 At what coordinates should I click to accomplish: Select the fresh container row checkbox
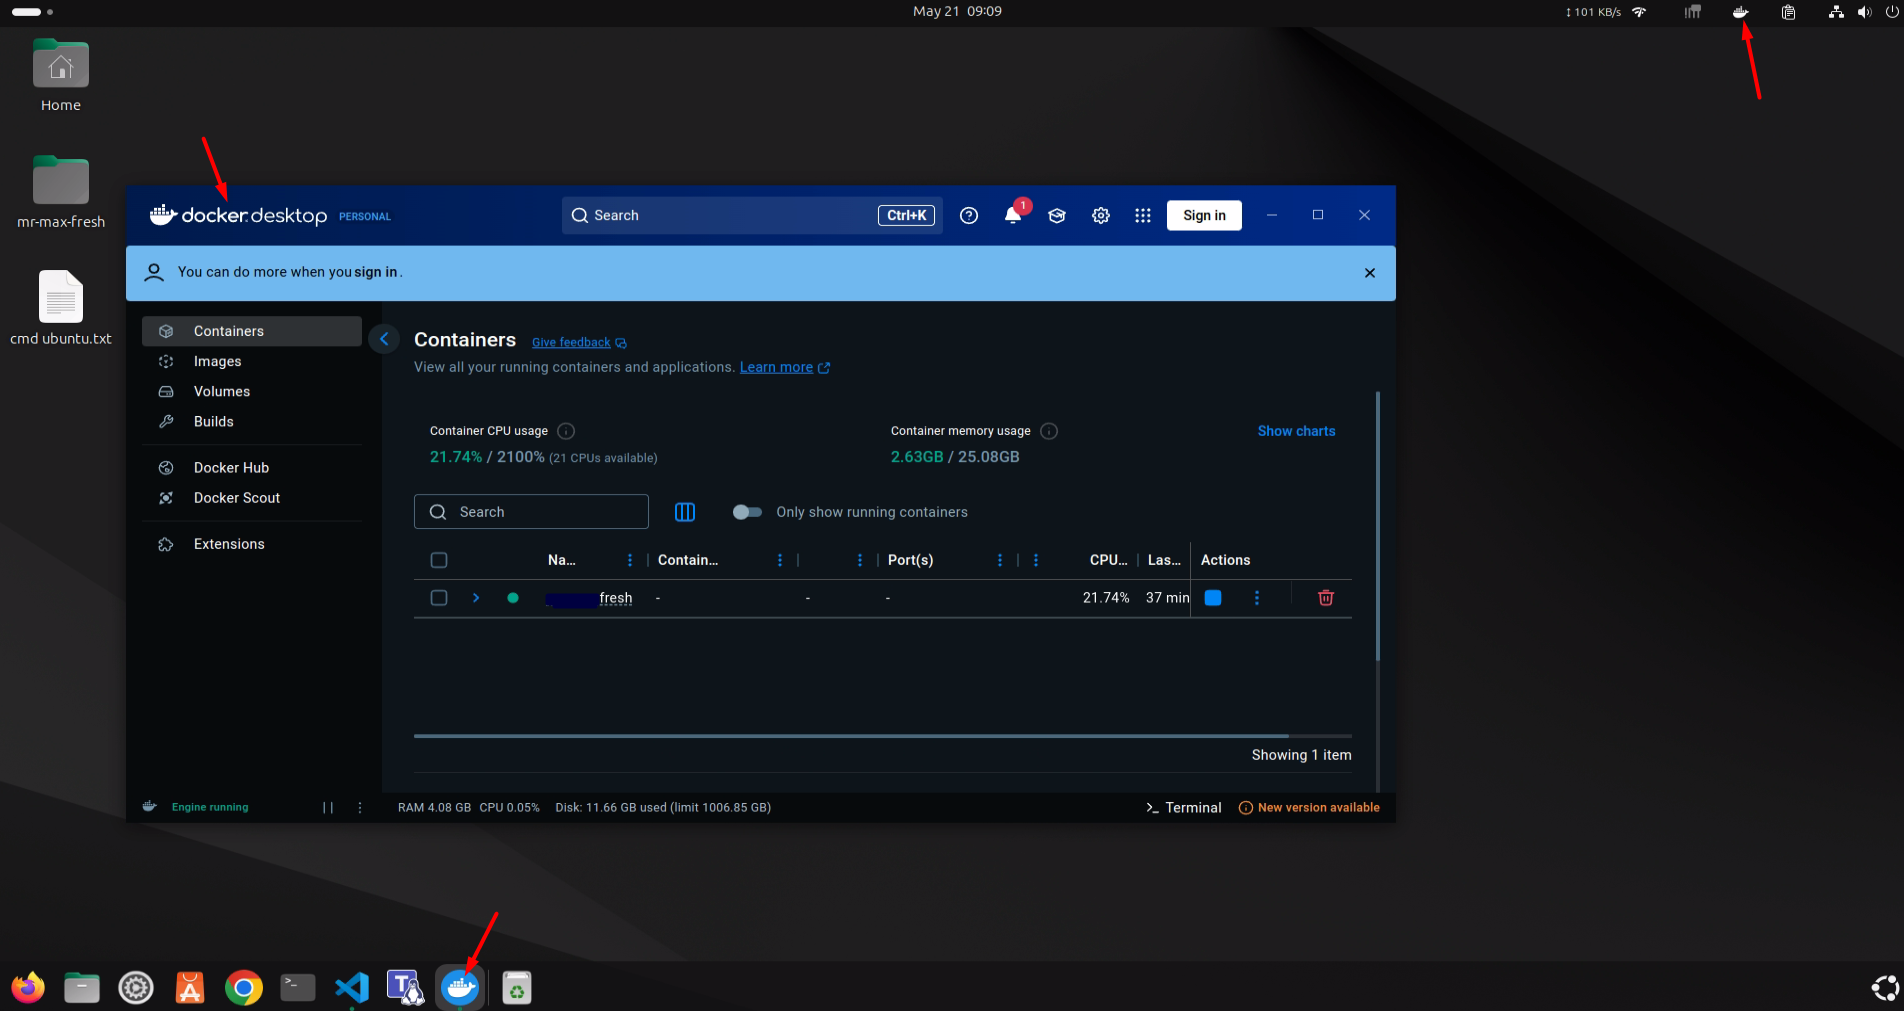pyautogui.click(x=439, y=598)
